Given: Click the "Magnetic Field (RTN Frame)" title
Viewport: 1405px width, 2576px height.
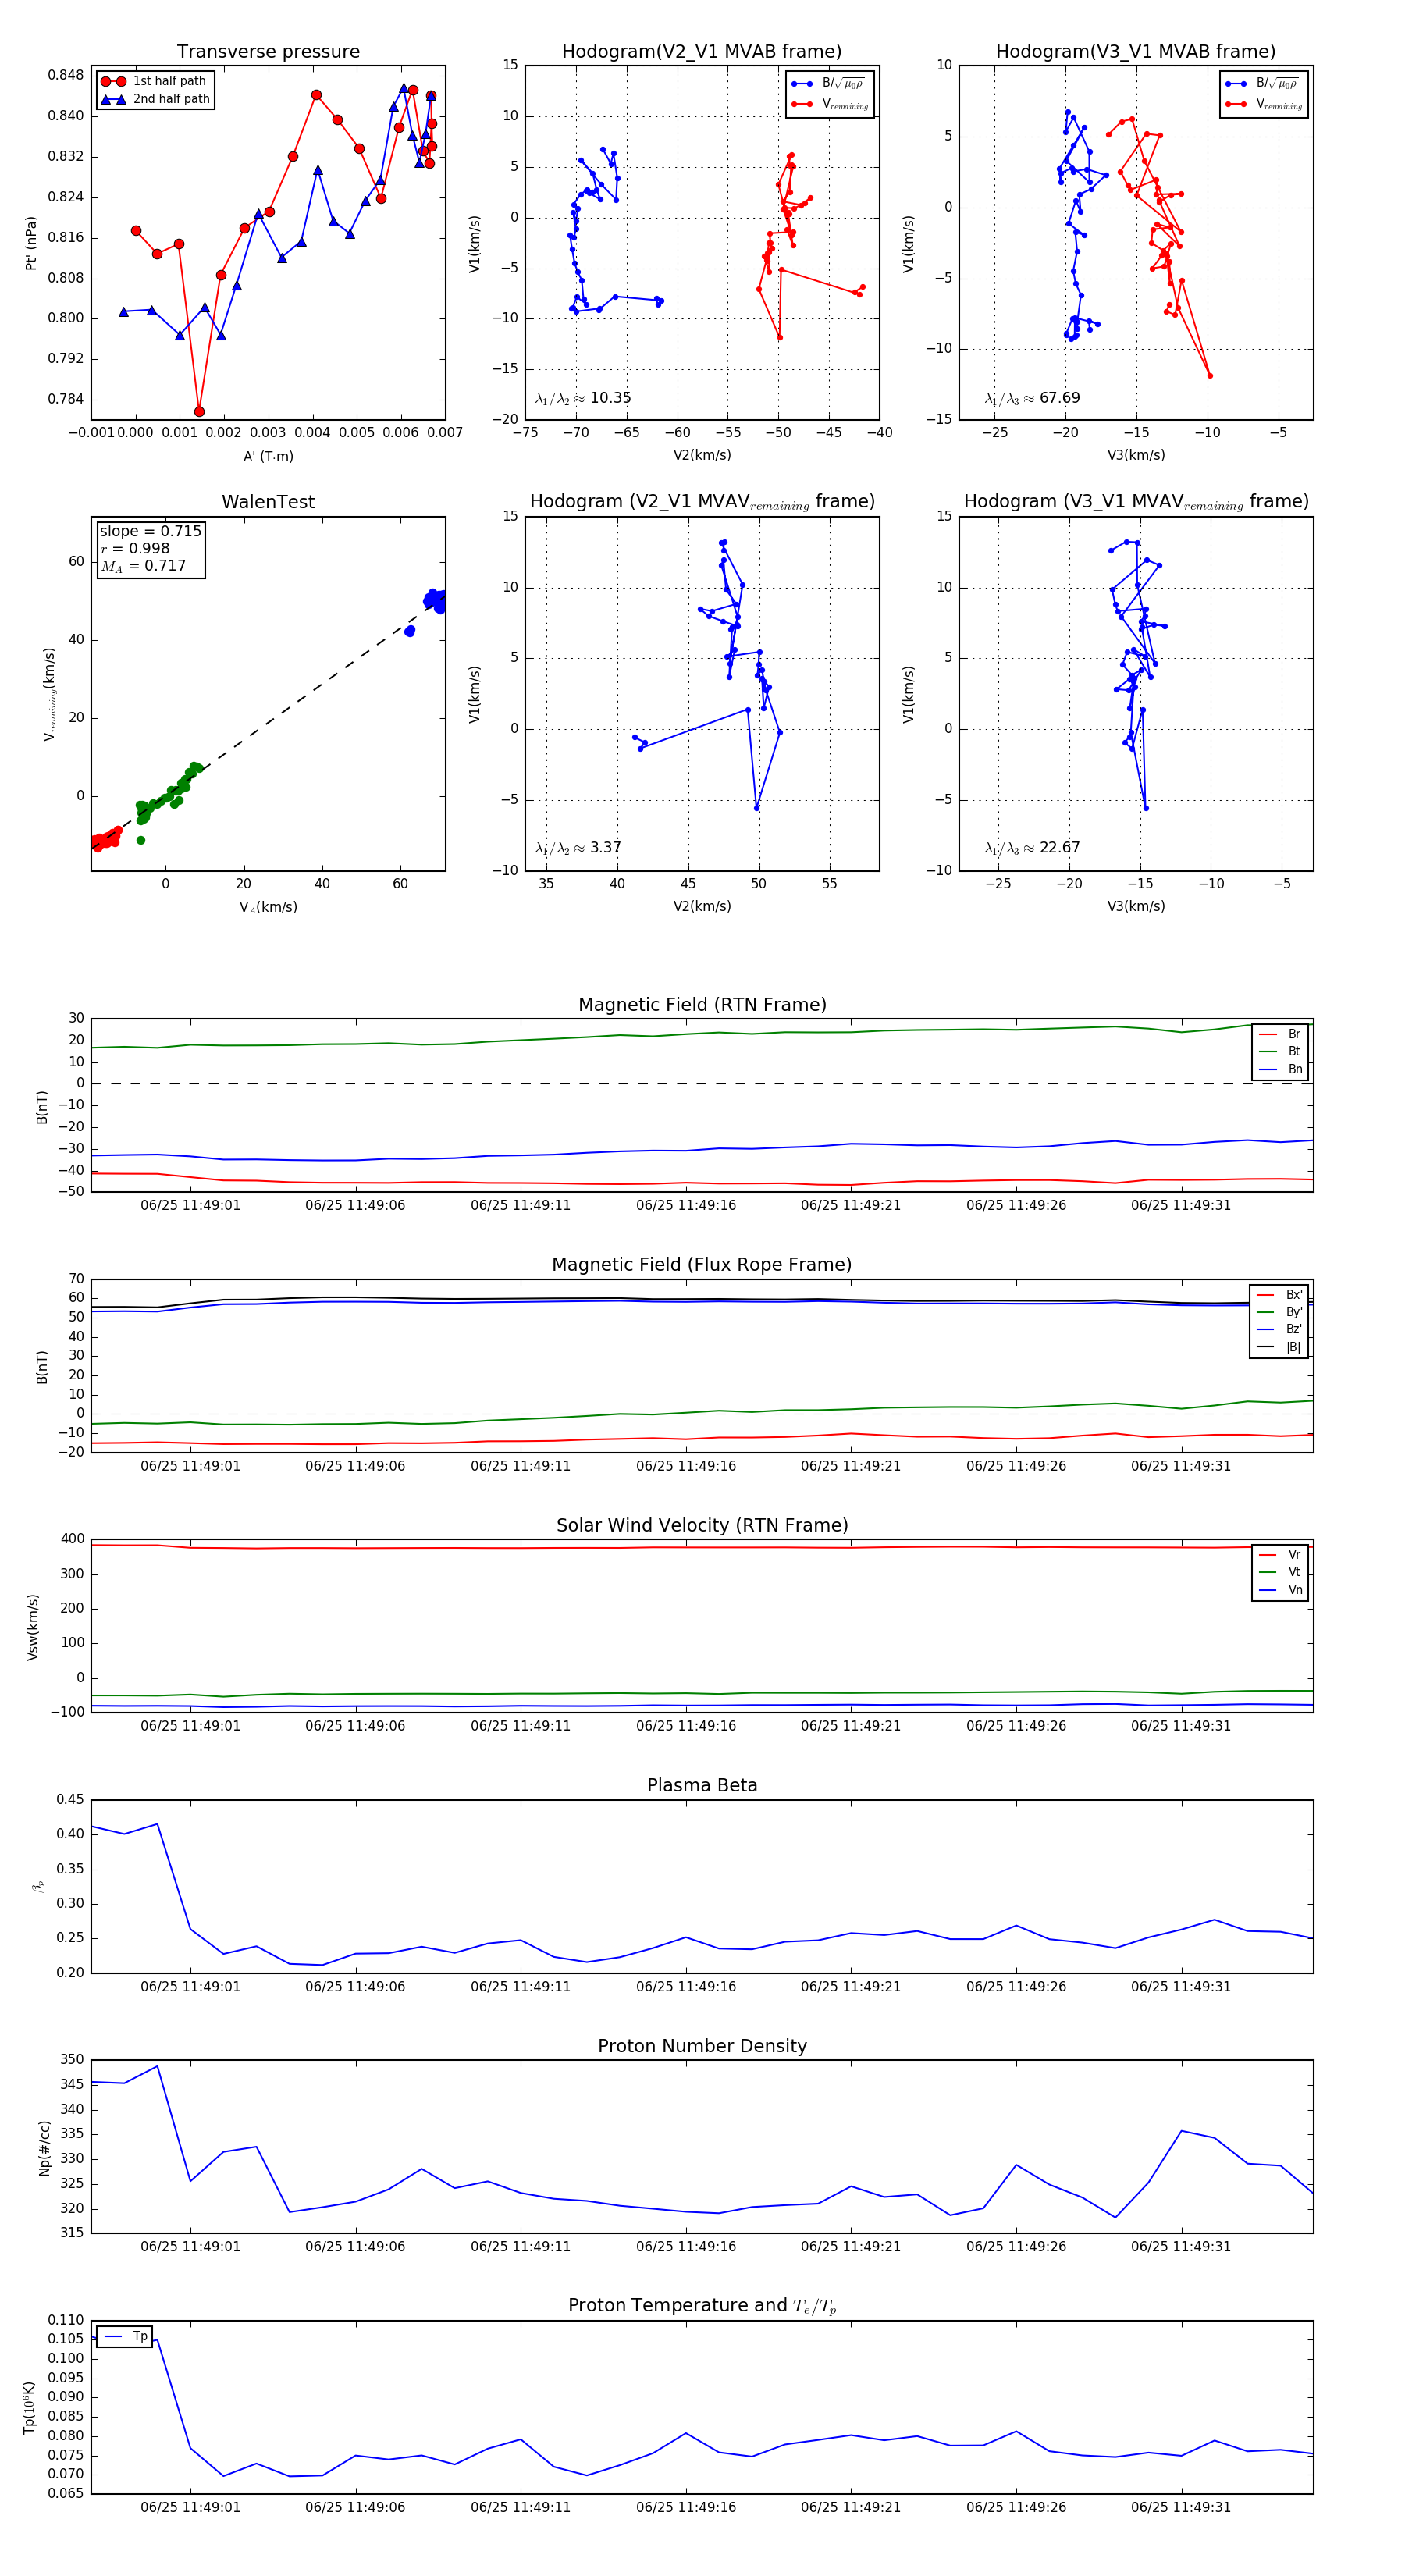Looking at the screenshot, I should pyautogui.click(x=702, y=1005).
